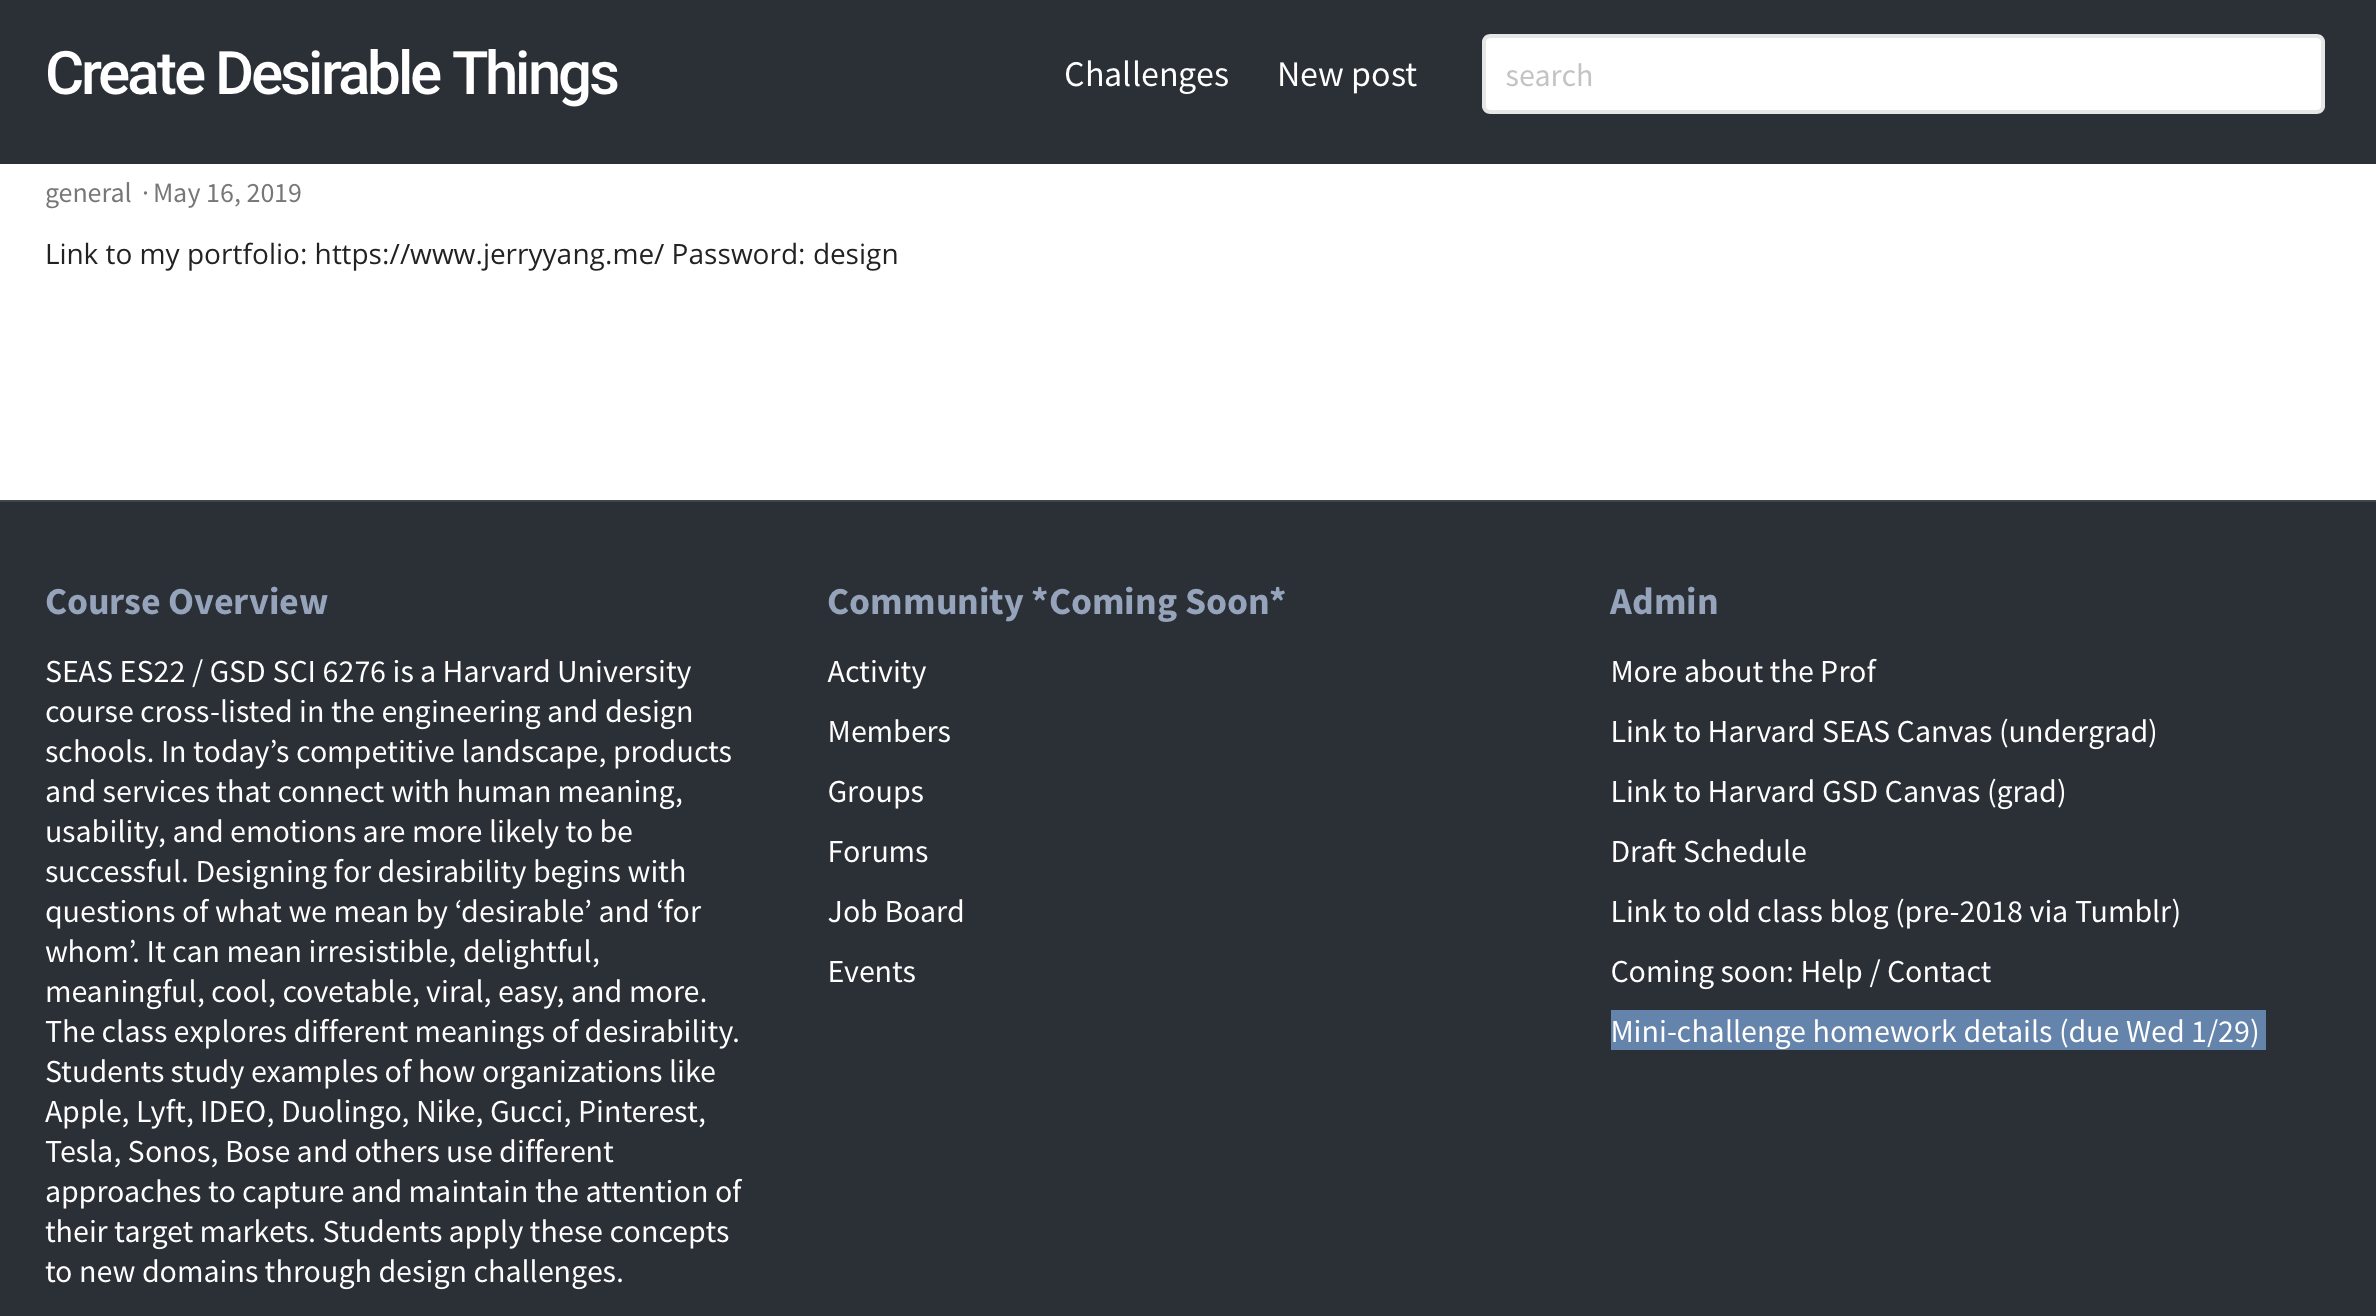Open the Job Board link
This screenshot has height=1316, width=2376.
coord(895,911)
